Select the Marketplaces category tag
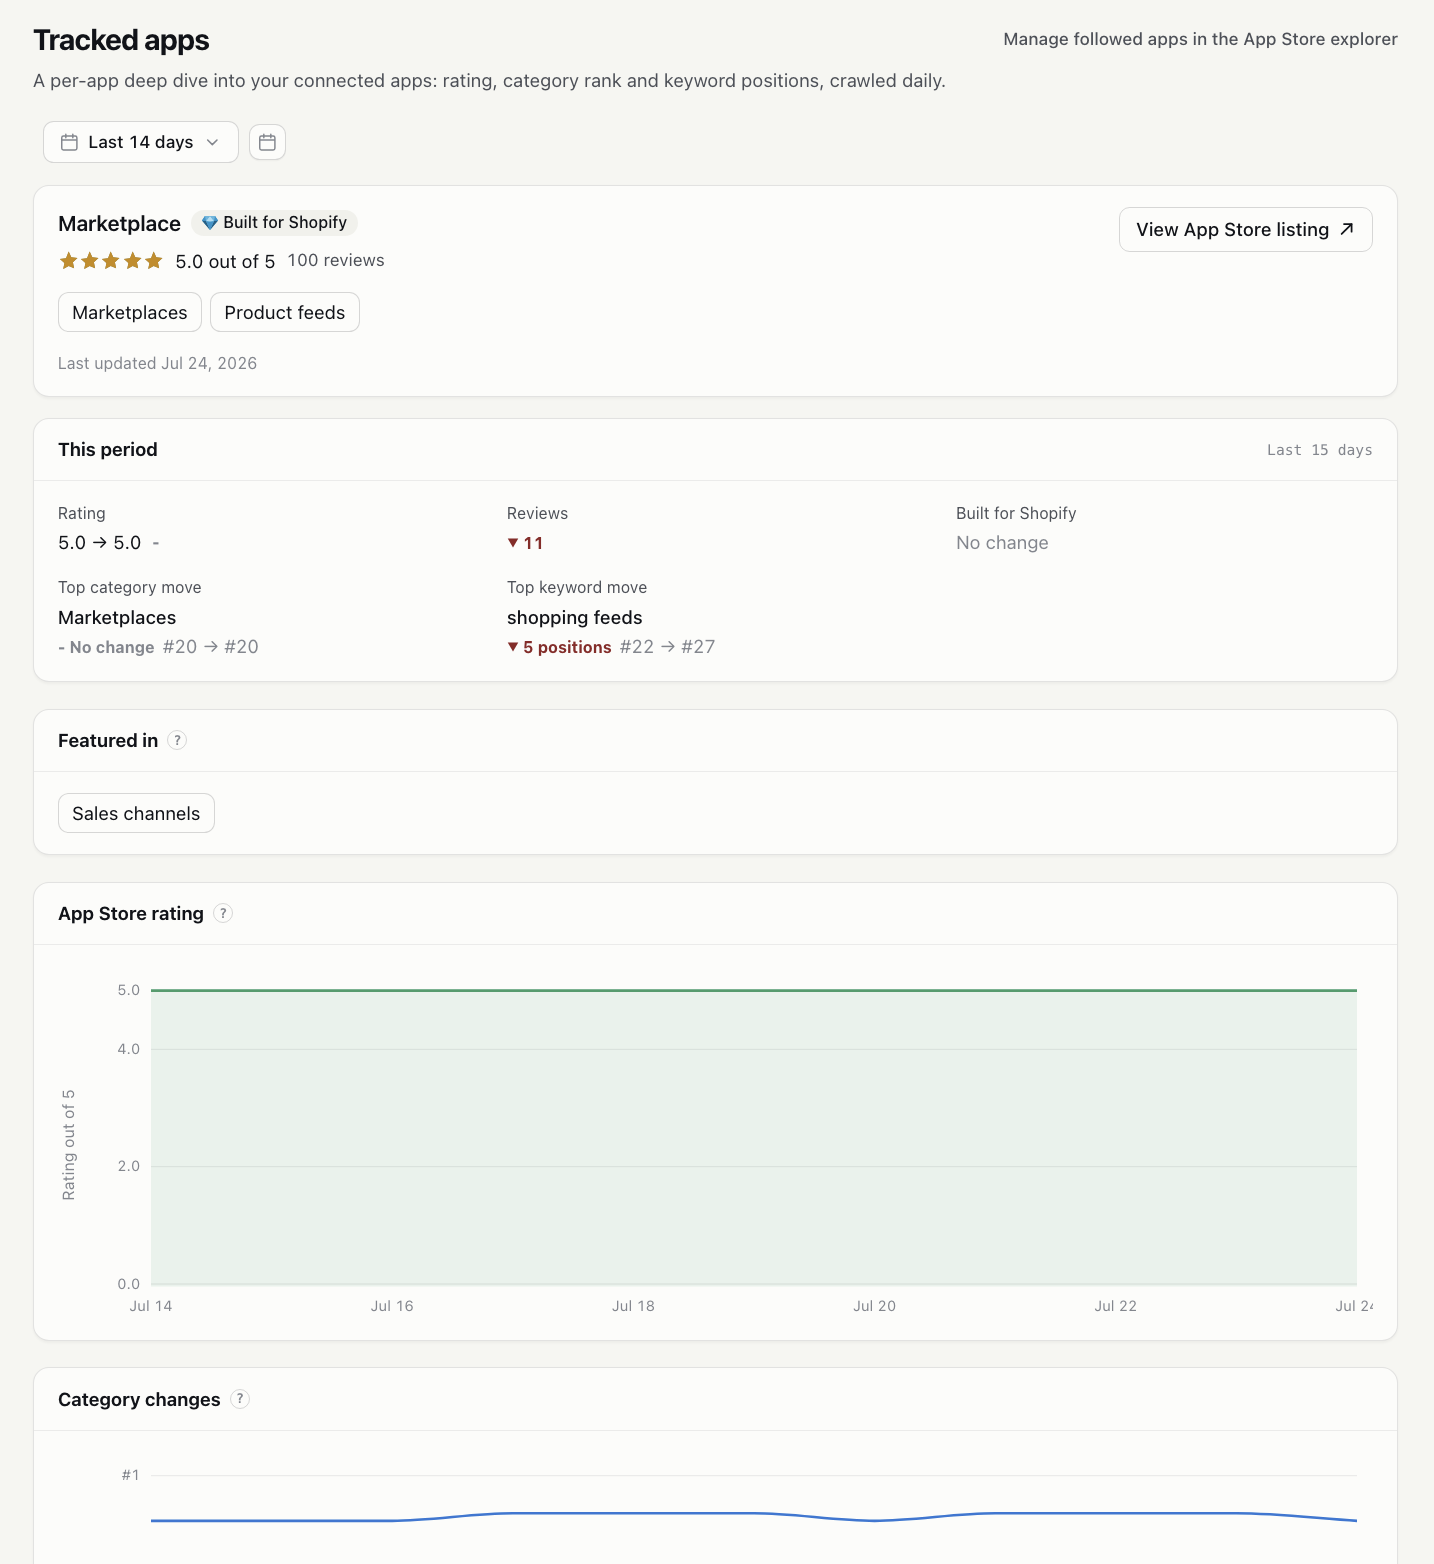 (x=130, y=312)
